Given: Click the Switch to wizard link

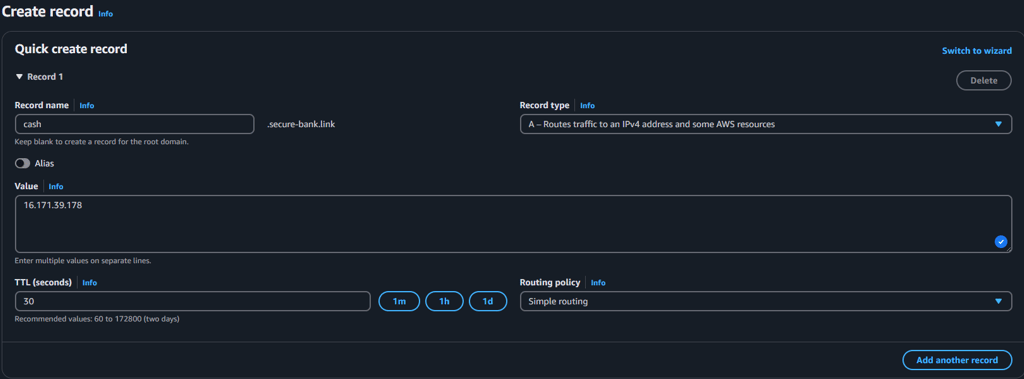Looking at the screenshot, I should (x=976, y=51).
